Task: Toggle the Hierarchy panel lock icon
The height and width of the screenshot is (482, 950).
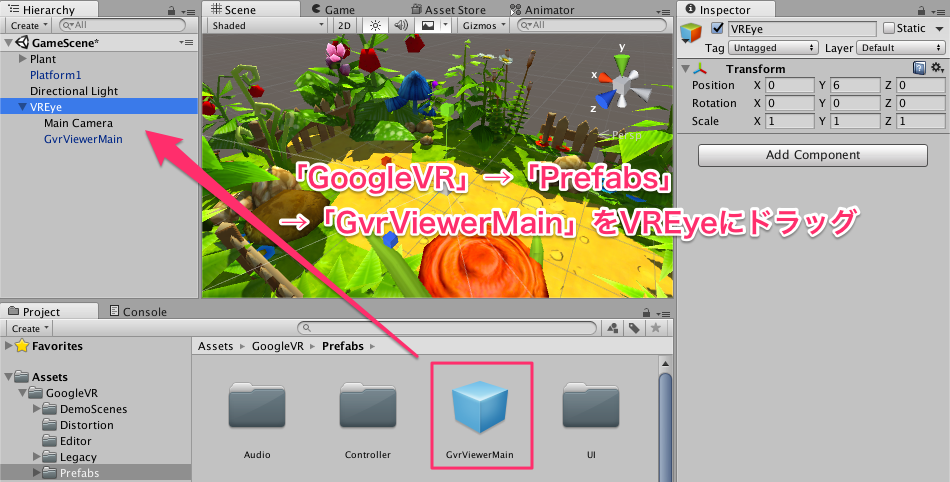Action: (171, 11)
